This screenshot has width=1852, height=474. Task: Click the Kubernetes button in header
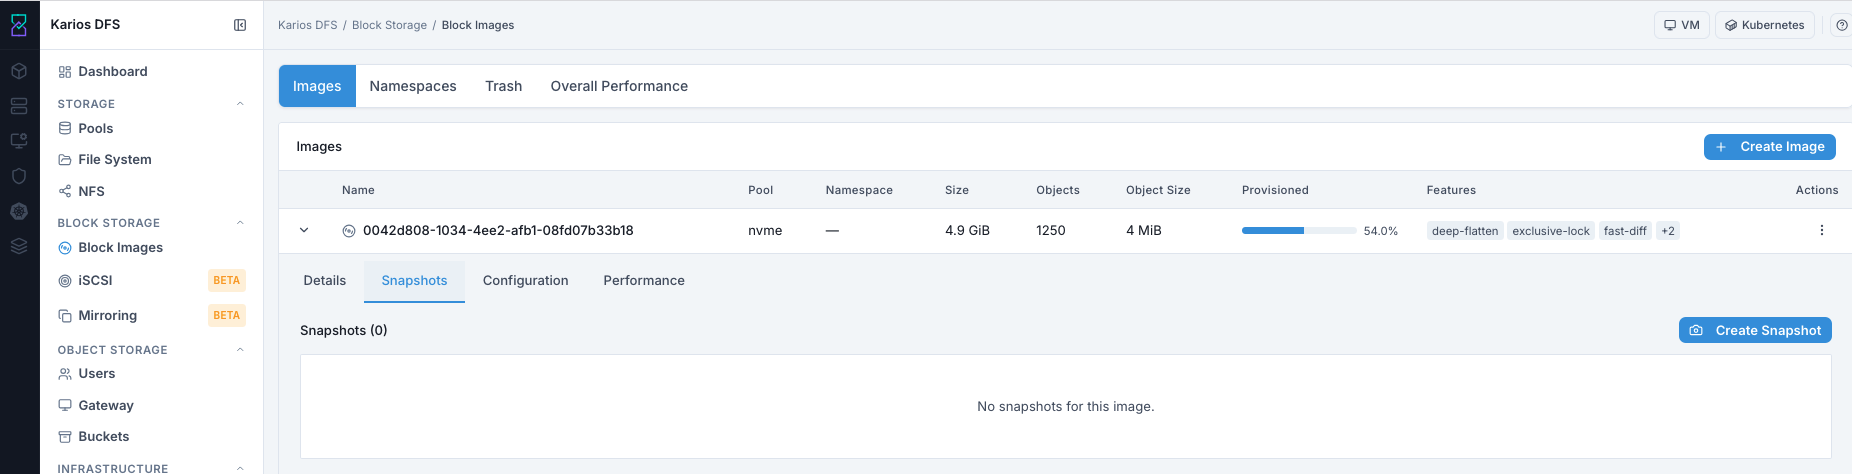point(1765,25)
